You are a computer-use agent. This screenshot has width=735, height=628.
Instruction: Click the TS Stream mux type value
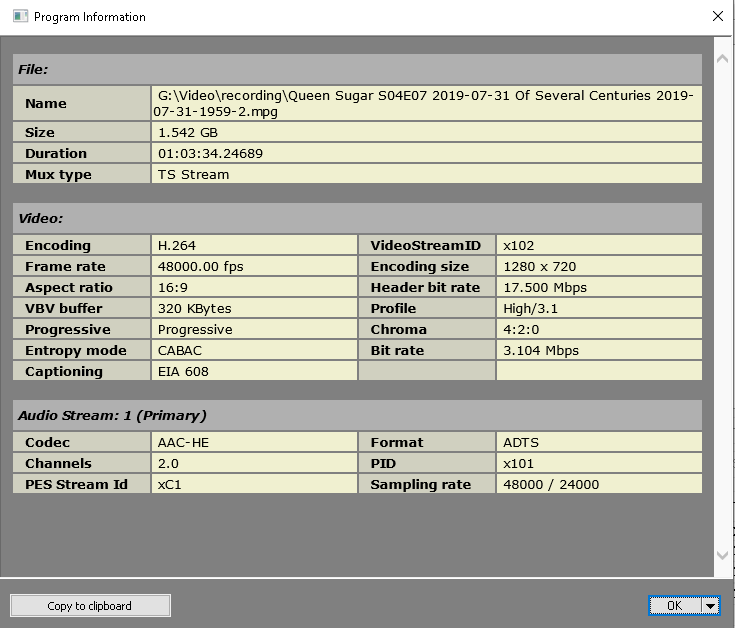pos(193,174)
